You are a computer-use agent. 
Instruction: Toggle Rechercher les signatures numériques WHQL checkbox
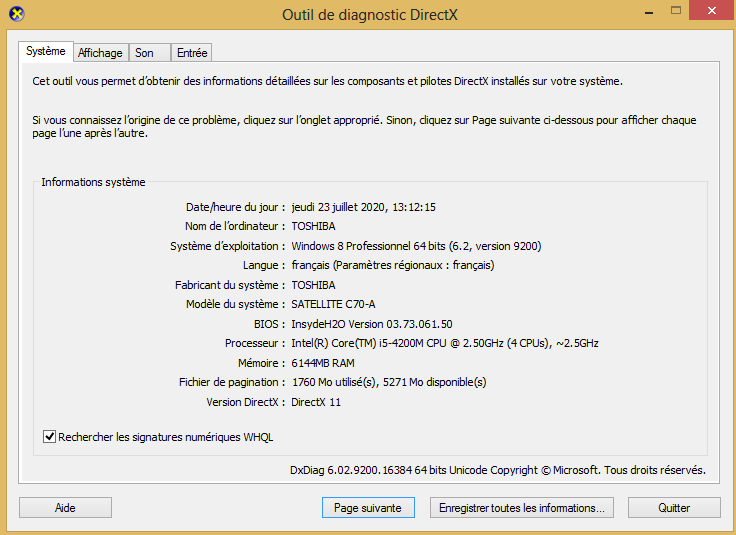49,437
